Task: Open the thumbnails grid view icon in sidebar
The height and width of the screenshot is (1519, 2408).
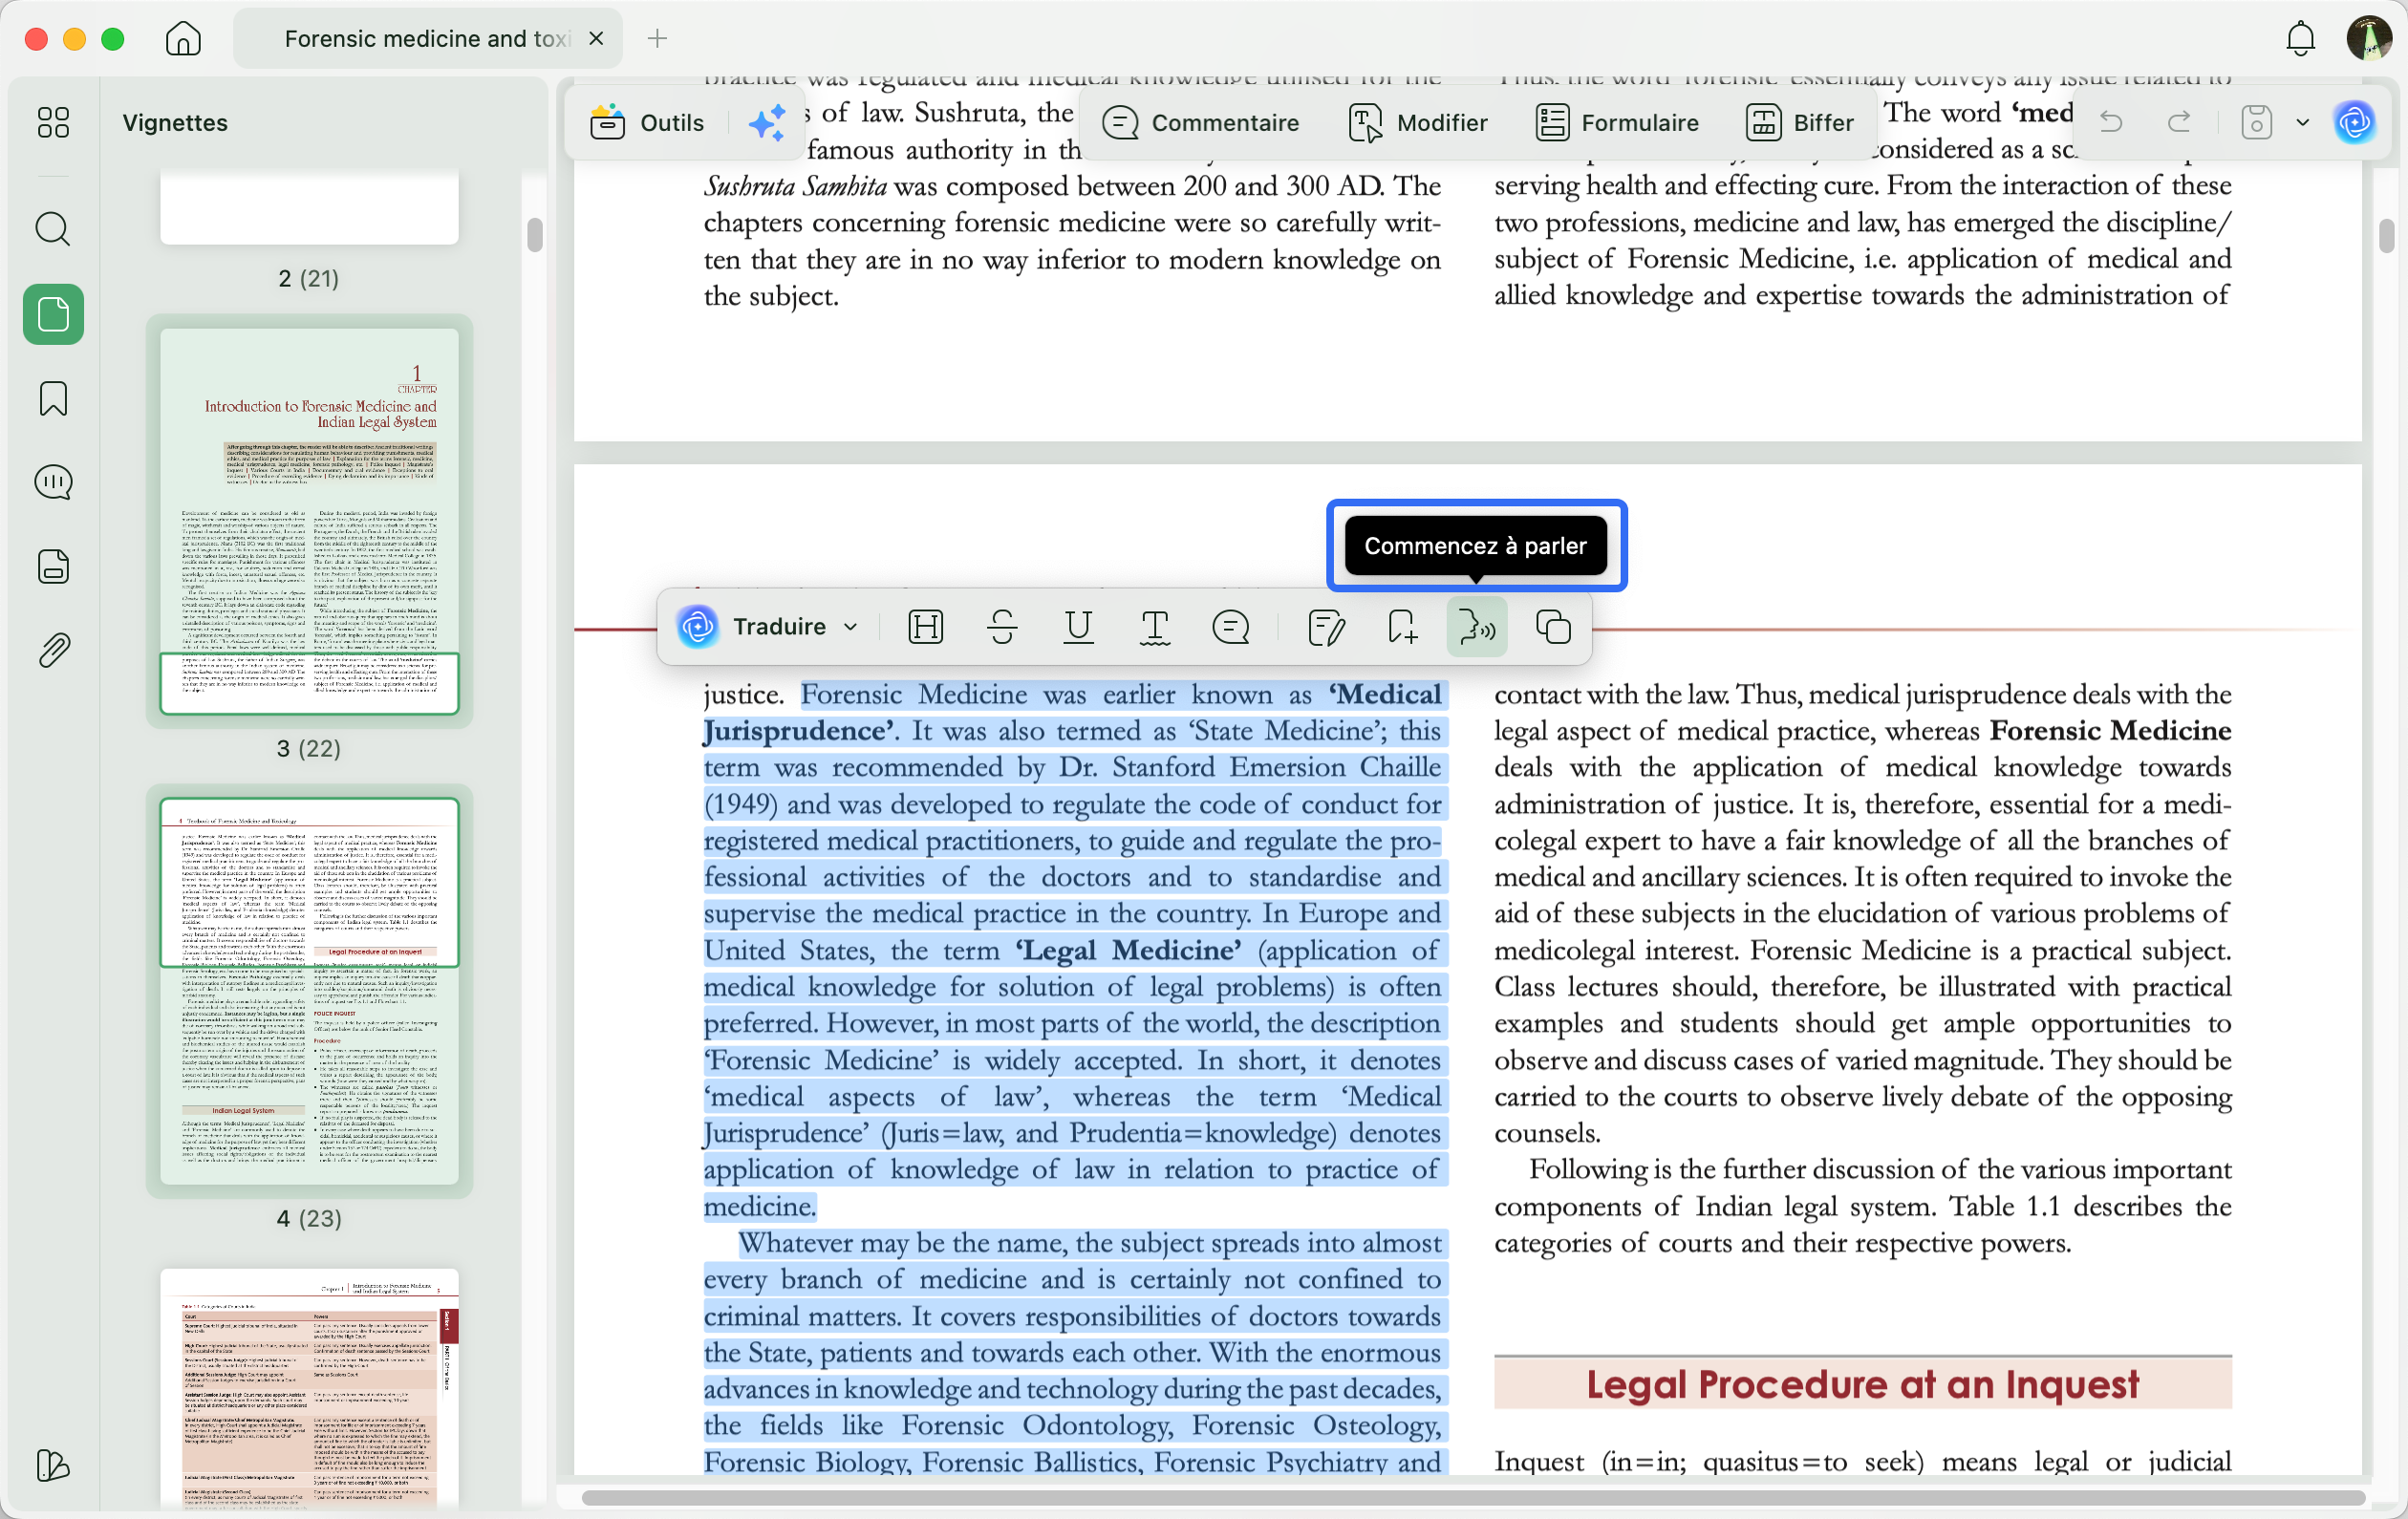Action: [x=53, y=123]
